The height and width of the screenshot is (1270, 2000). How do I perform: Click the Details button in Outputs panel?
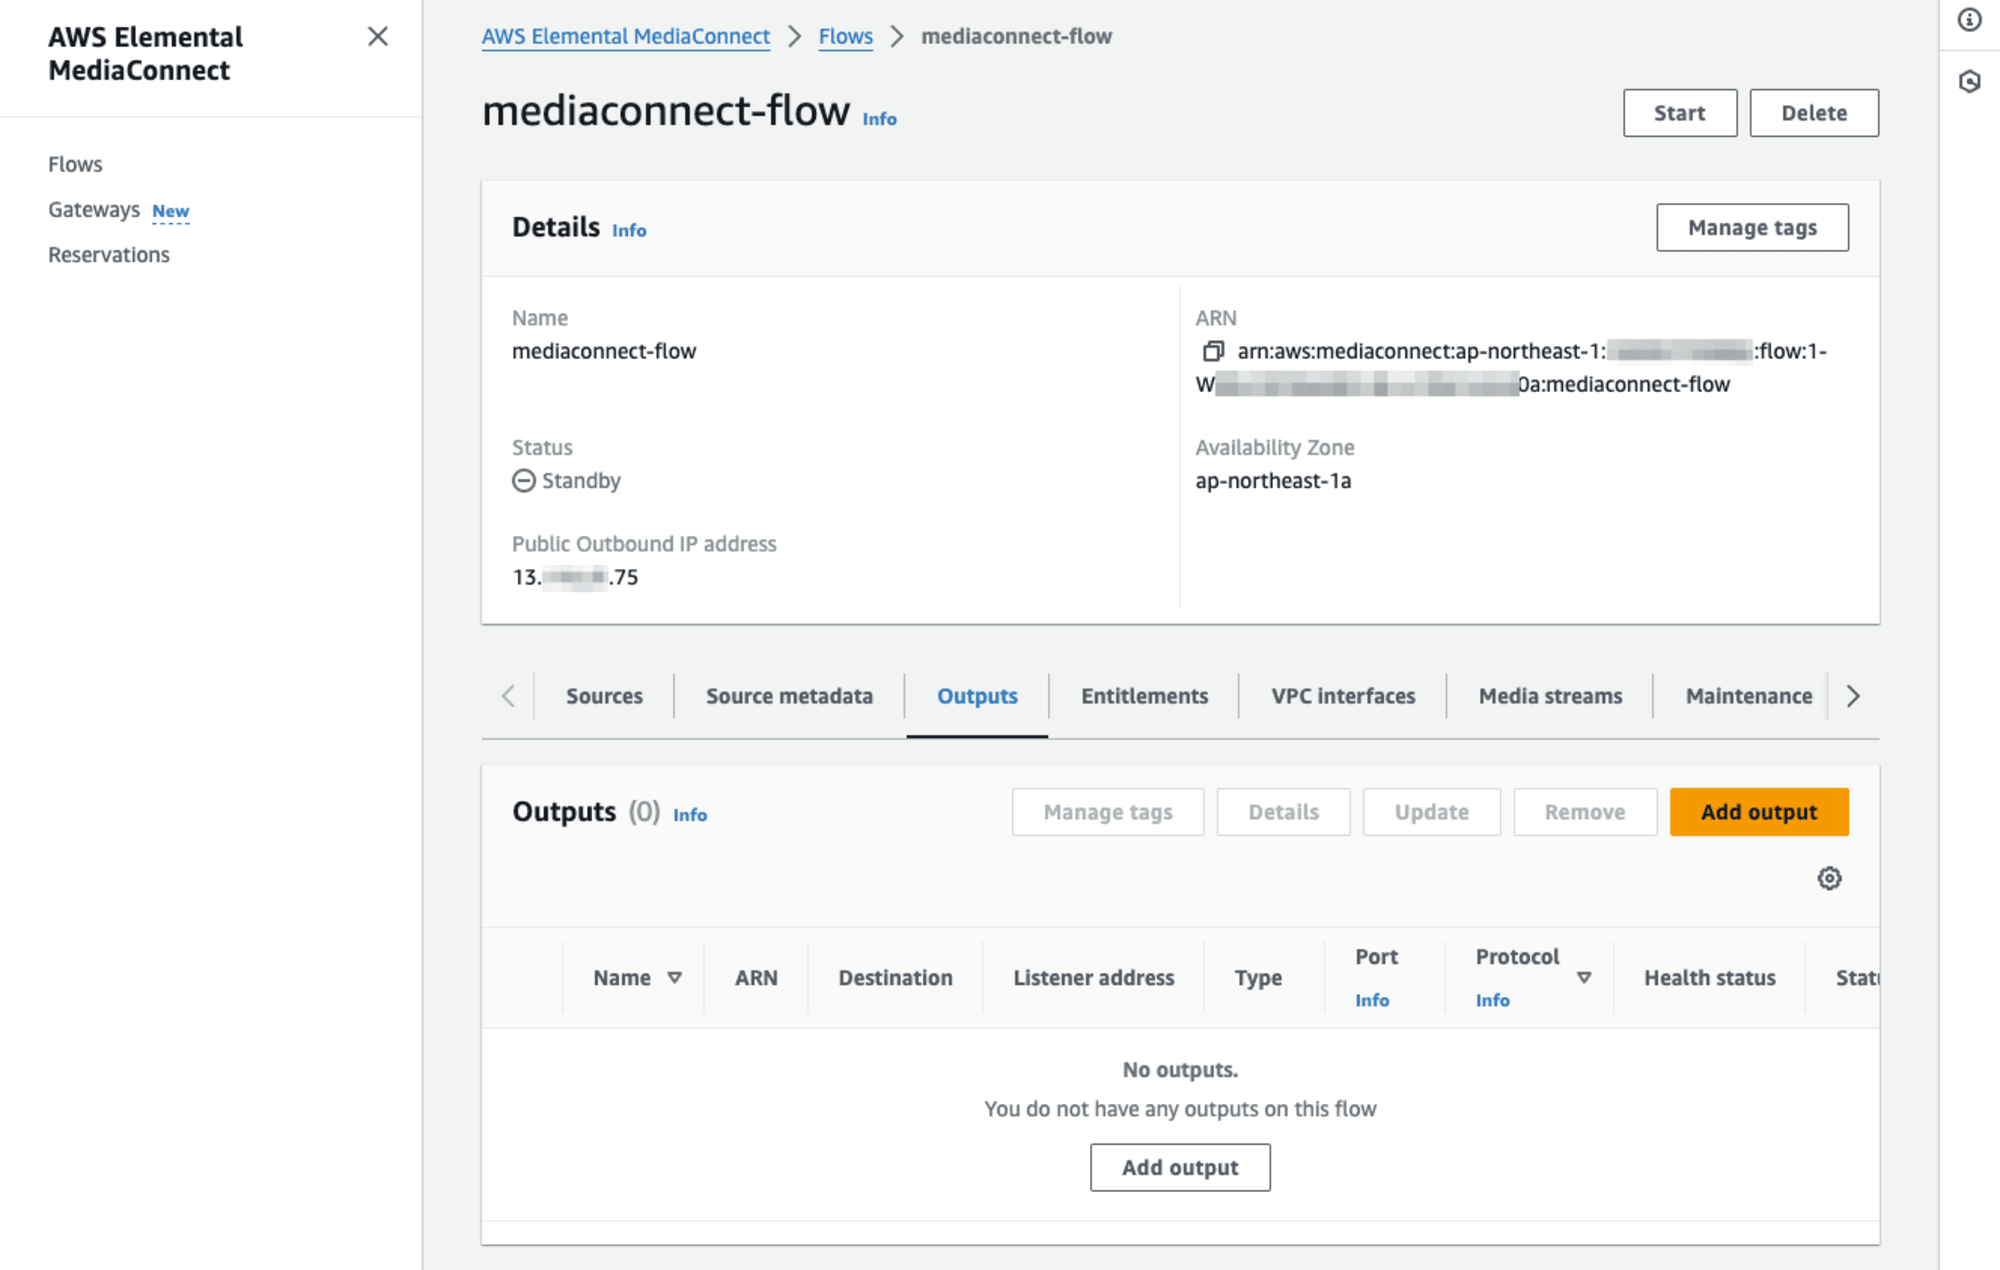tap(1283, 812)
